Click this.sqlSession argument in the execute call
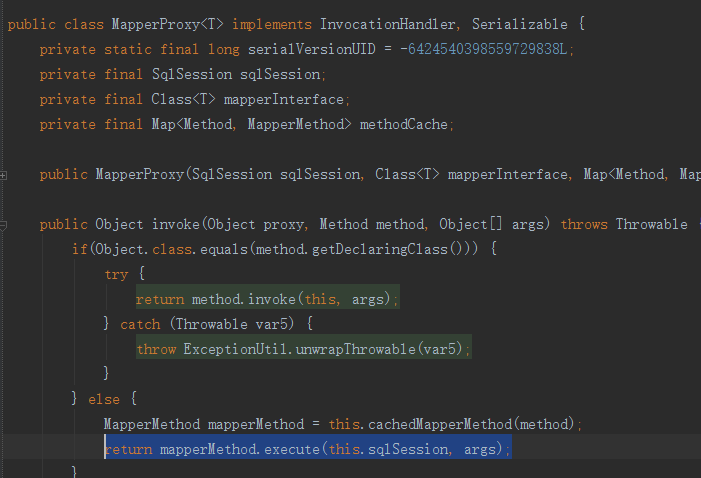 (x=389, y=449)
